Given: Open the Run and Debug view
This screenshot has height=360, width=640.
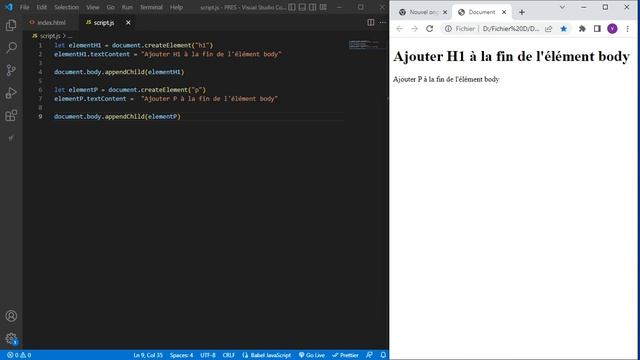Looking at the screenshot, I should point(11,93).
